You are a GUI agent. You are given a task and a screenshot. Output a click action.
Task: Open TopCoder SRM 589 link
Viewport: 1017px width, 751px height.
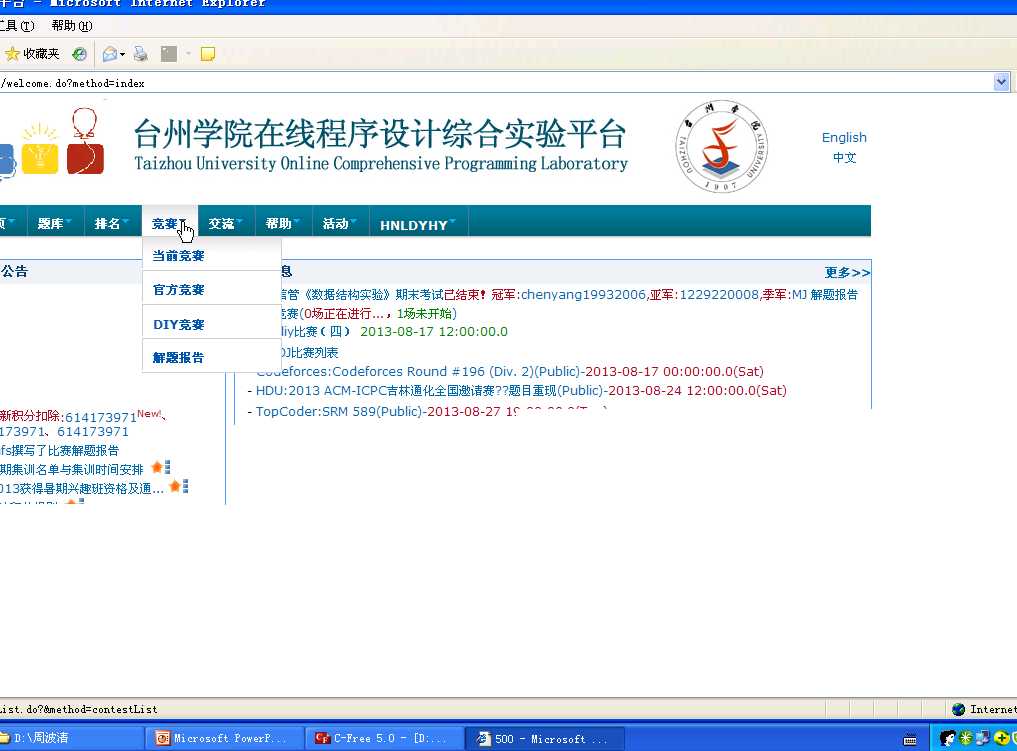click(431, 411)
